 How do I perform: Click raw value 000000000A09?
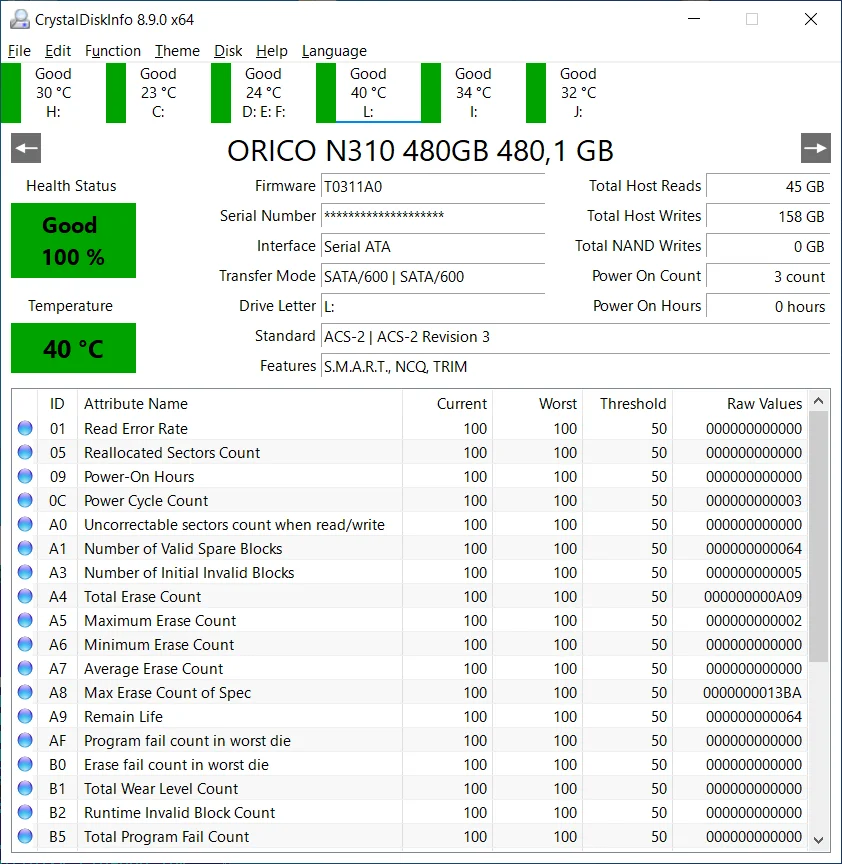pos(753,597)
